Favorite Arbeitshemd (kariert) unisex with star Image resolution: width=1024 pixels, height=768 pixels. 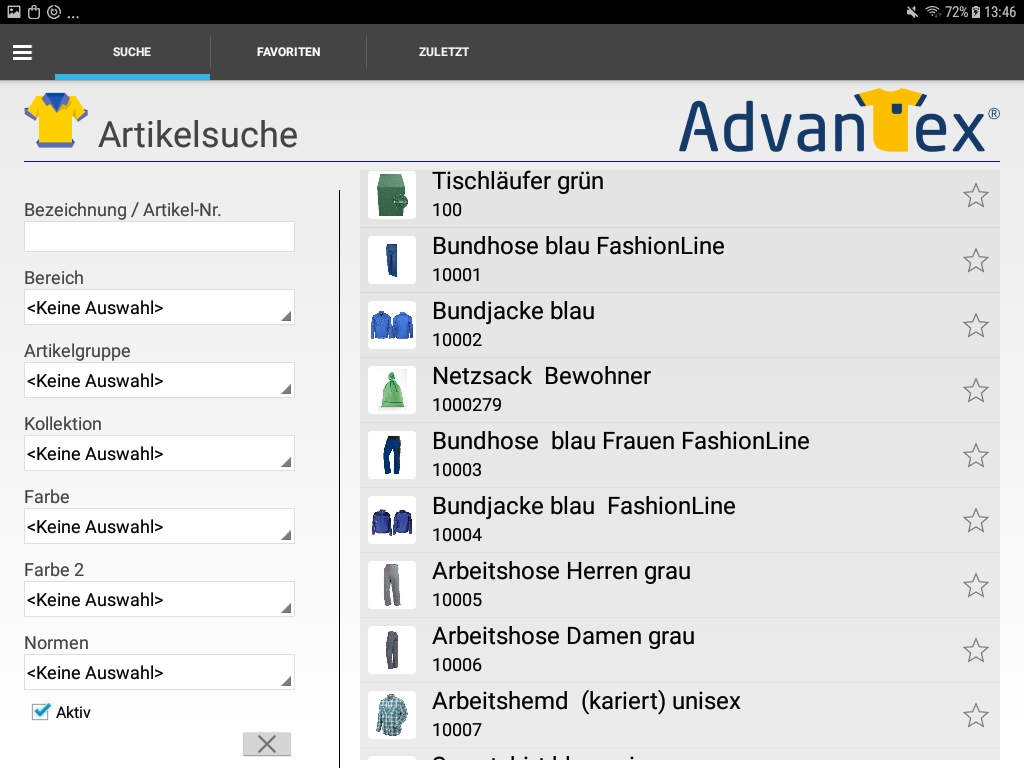976,715
